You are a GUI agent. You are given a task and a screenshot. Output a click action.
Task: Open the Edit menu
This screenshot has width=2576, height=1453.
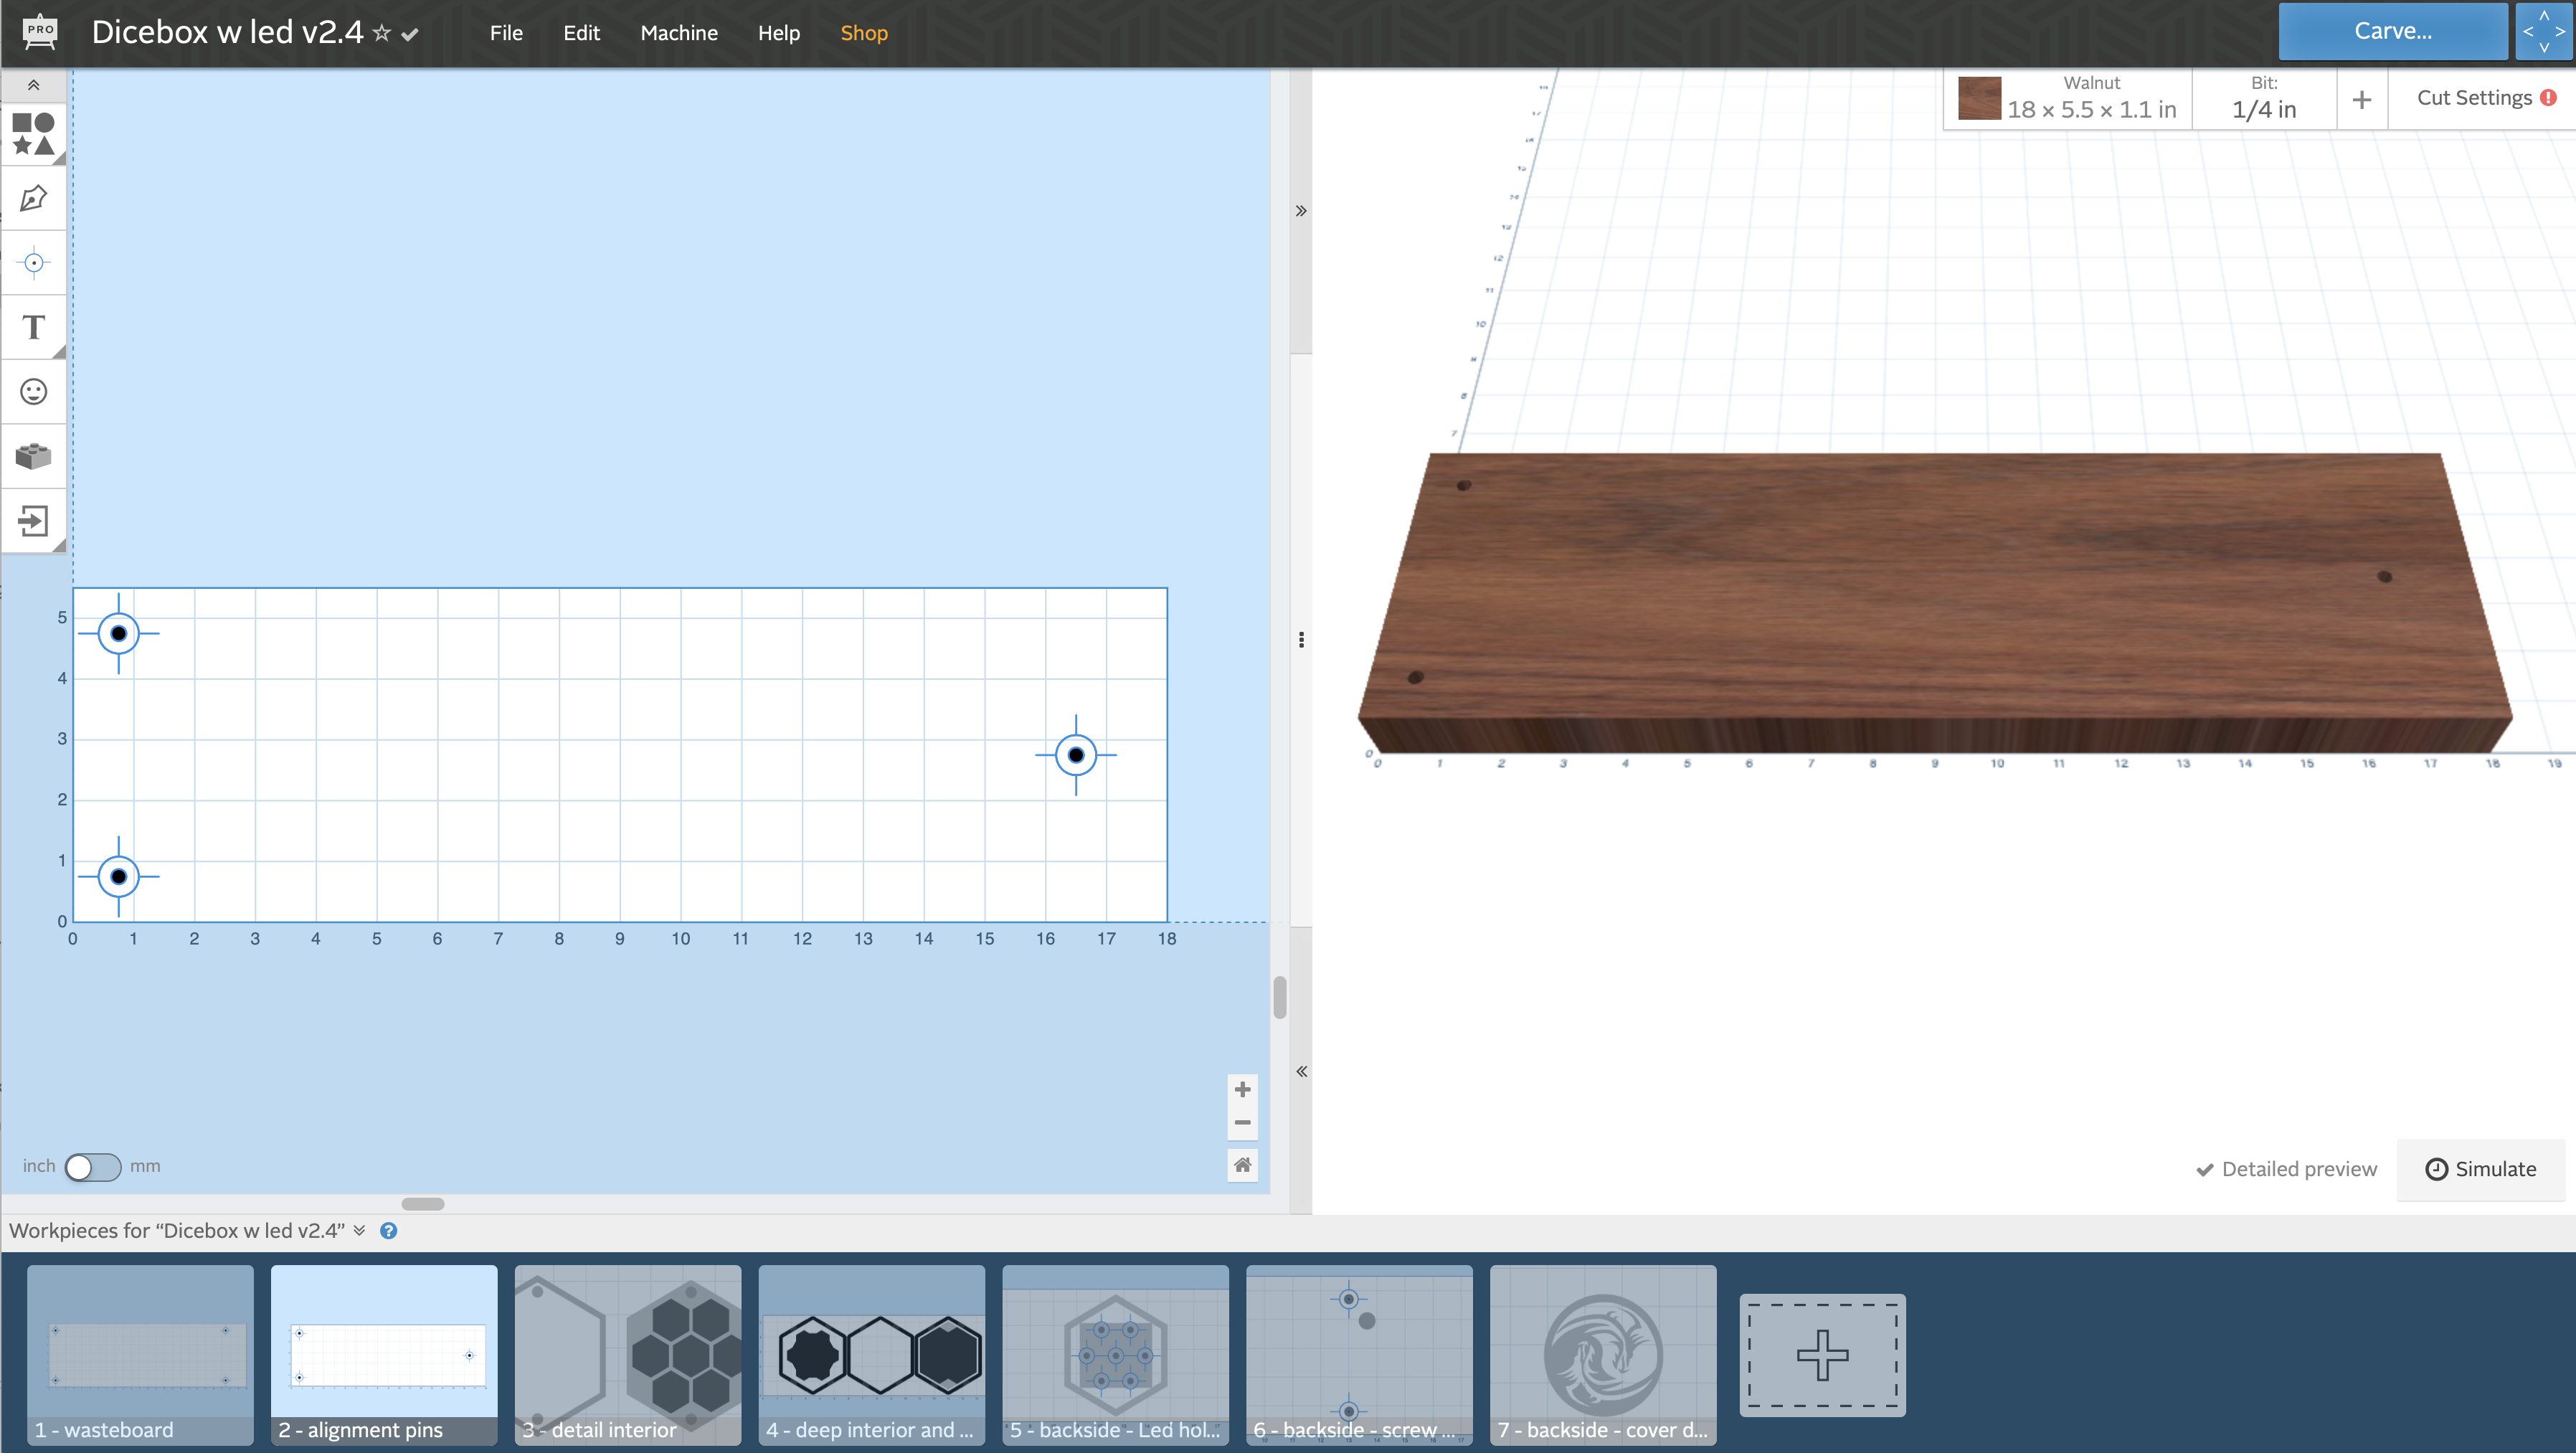581,33
